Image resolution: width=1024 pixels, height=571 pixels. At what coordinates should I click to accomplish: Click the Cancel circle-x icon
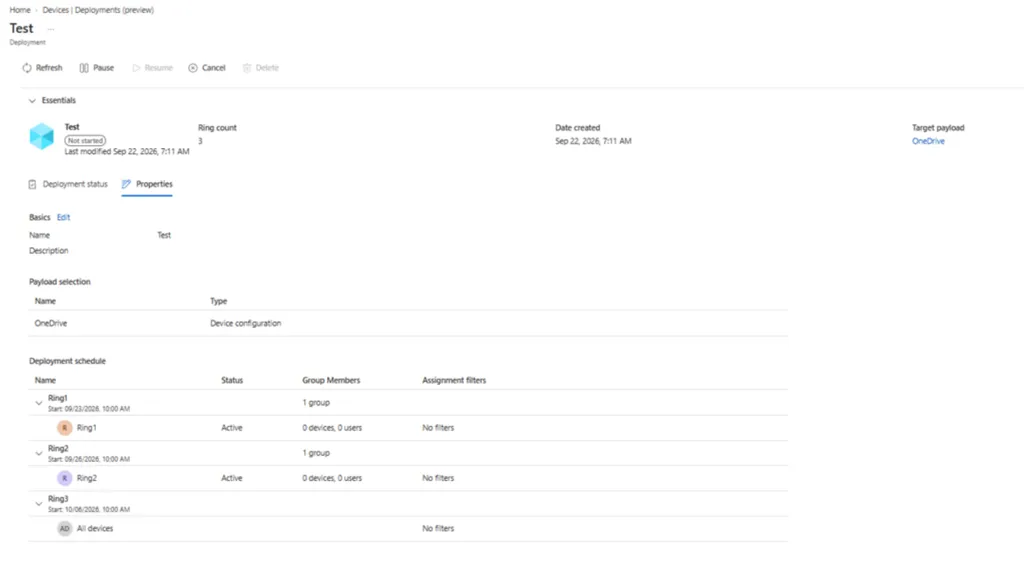tap(193, 68)
